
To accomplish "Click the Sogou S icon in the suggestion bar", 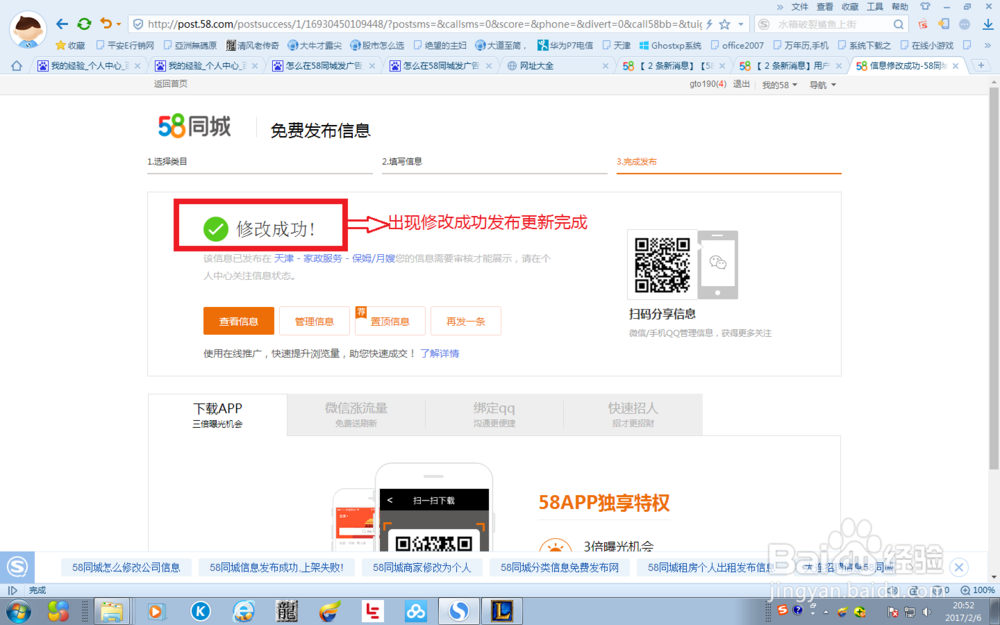I will coord(17,566).
